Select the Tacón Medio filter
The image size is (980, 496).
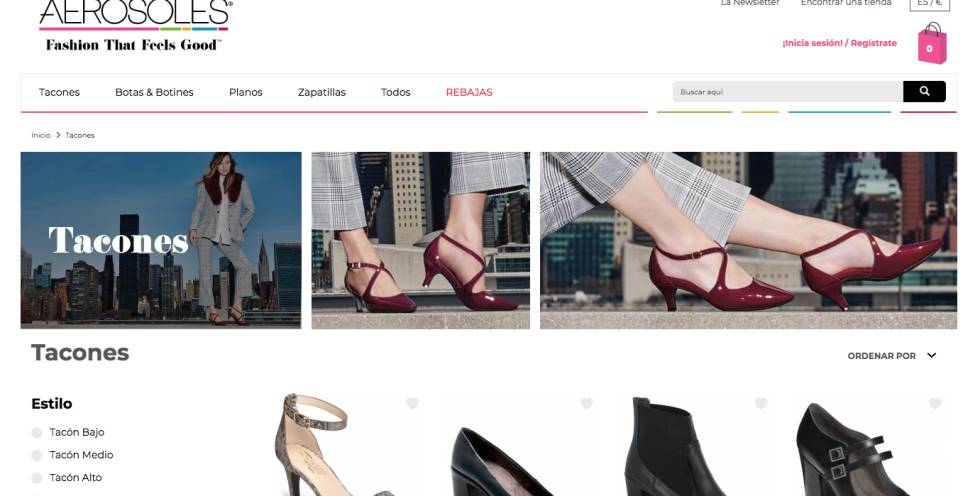coord(37,455)
